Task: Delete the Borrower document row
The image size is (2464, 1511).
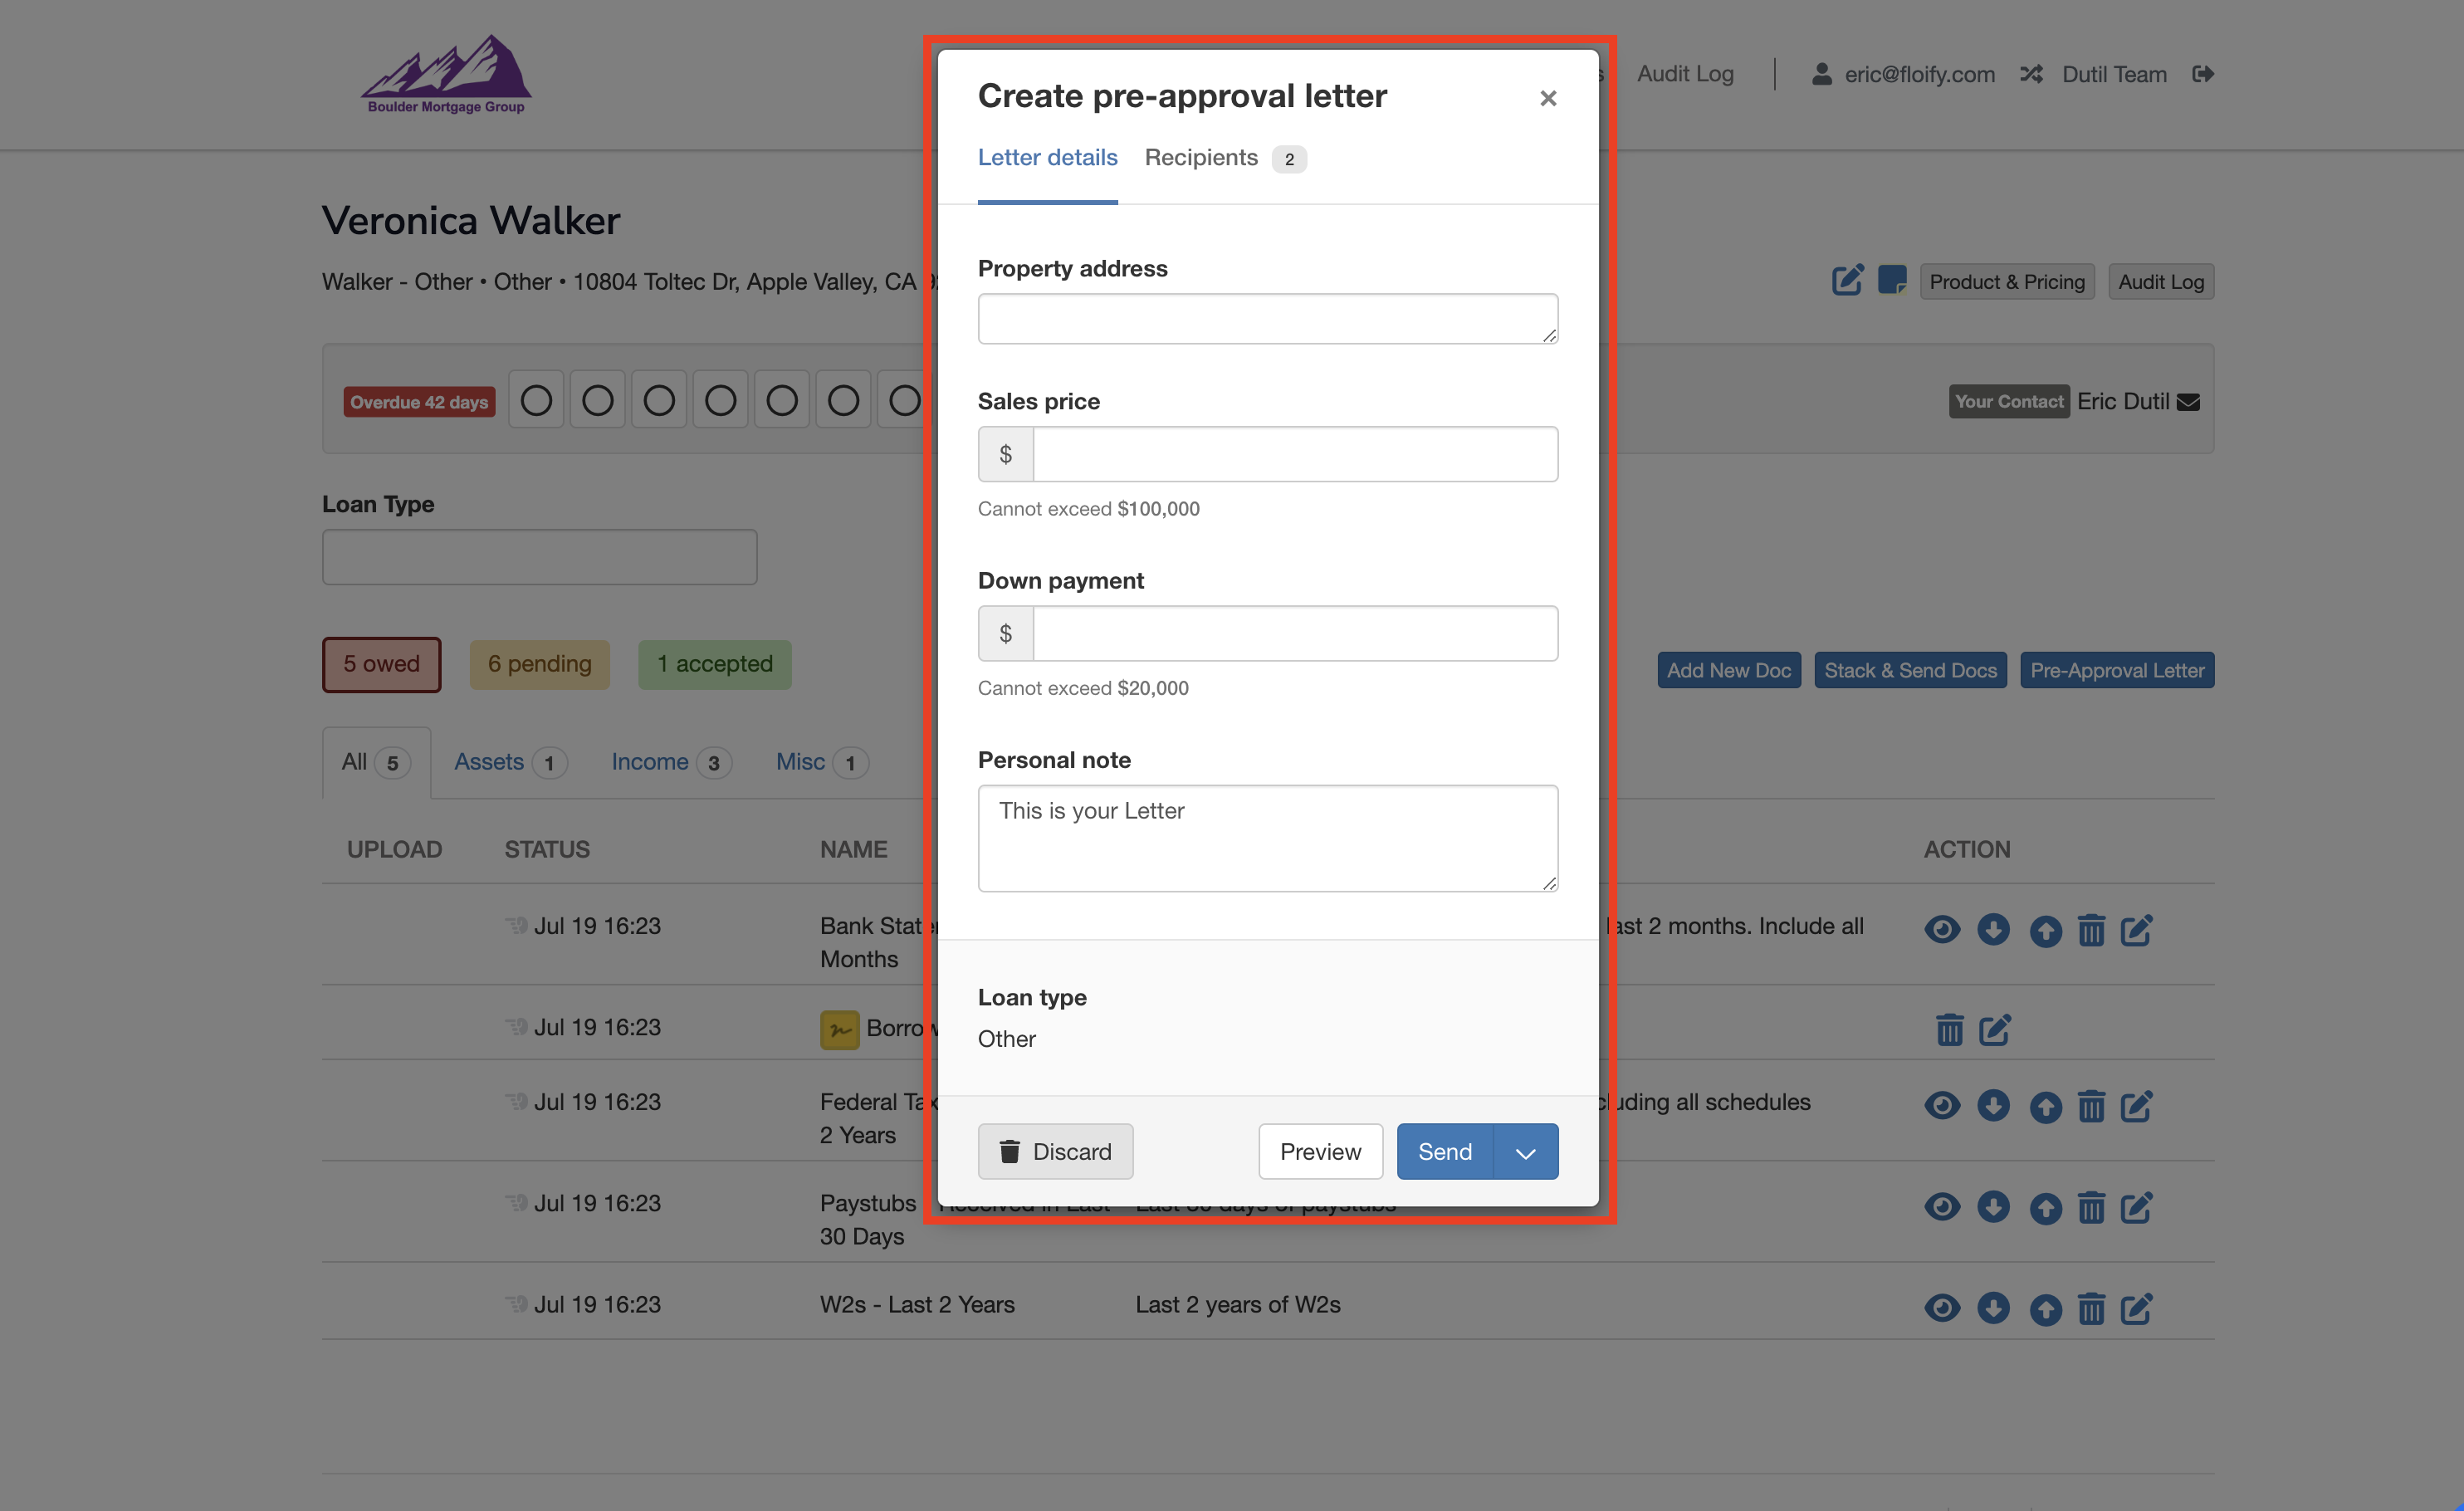Action: click(x=1949, y=1029)
